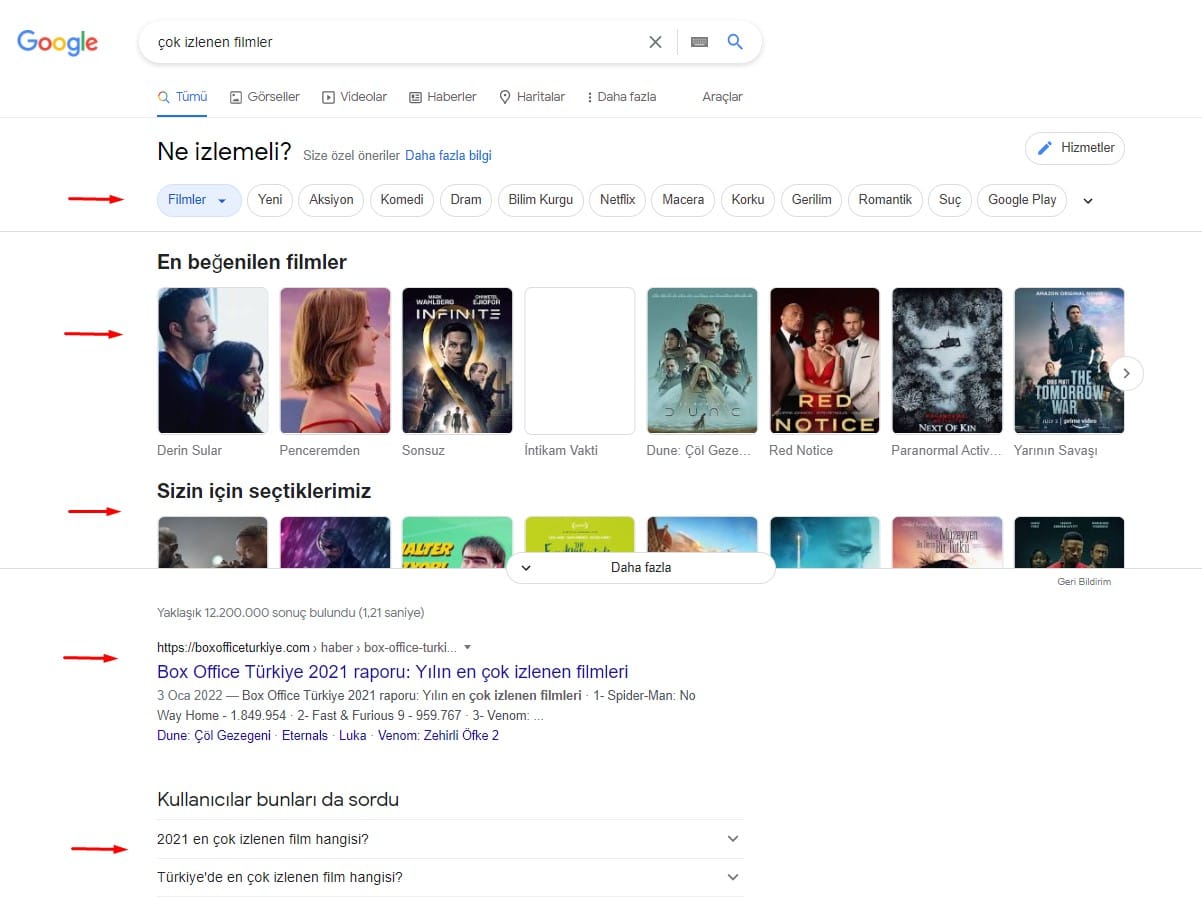Click the Sizin için seçtiklerimiz heading
Viewport: 1202px width, 900px height.
tap(264, 491)
